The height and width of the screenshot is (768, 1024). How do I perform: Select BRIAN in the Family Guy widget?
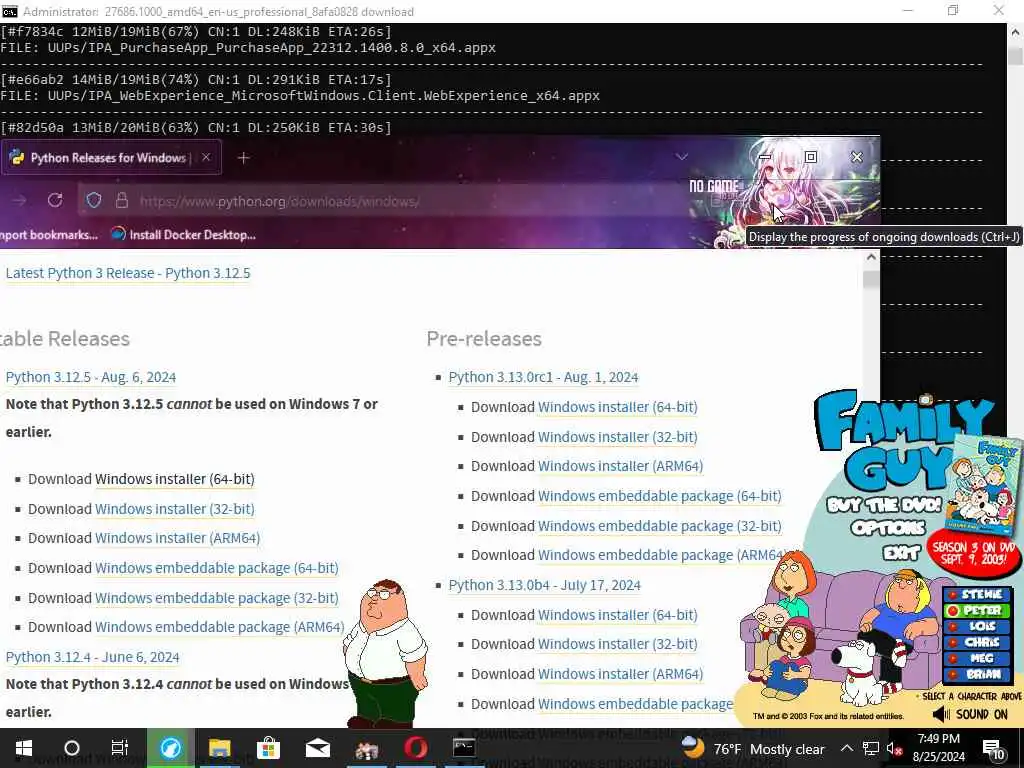point(976,674)
